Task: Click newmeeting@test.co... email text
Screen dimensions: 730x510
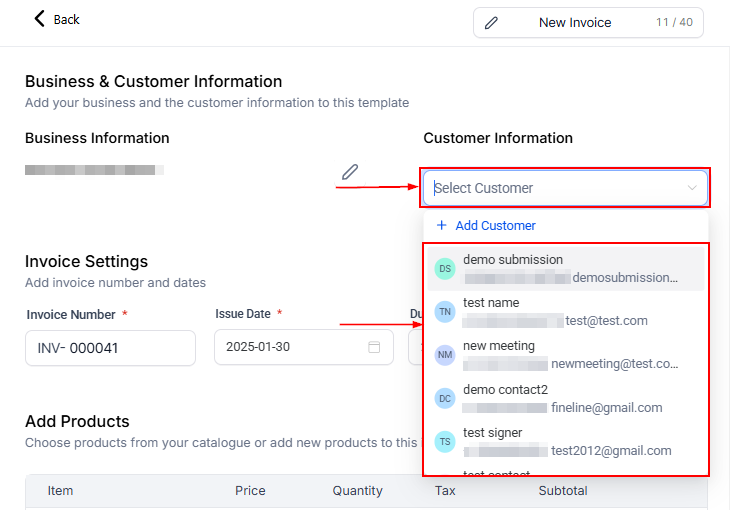Action: tap(615, 364)
